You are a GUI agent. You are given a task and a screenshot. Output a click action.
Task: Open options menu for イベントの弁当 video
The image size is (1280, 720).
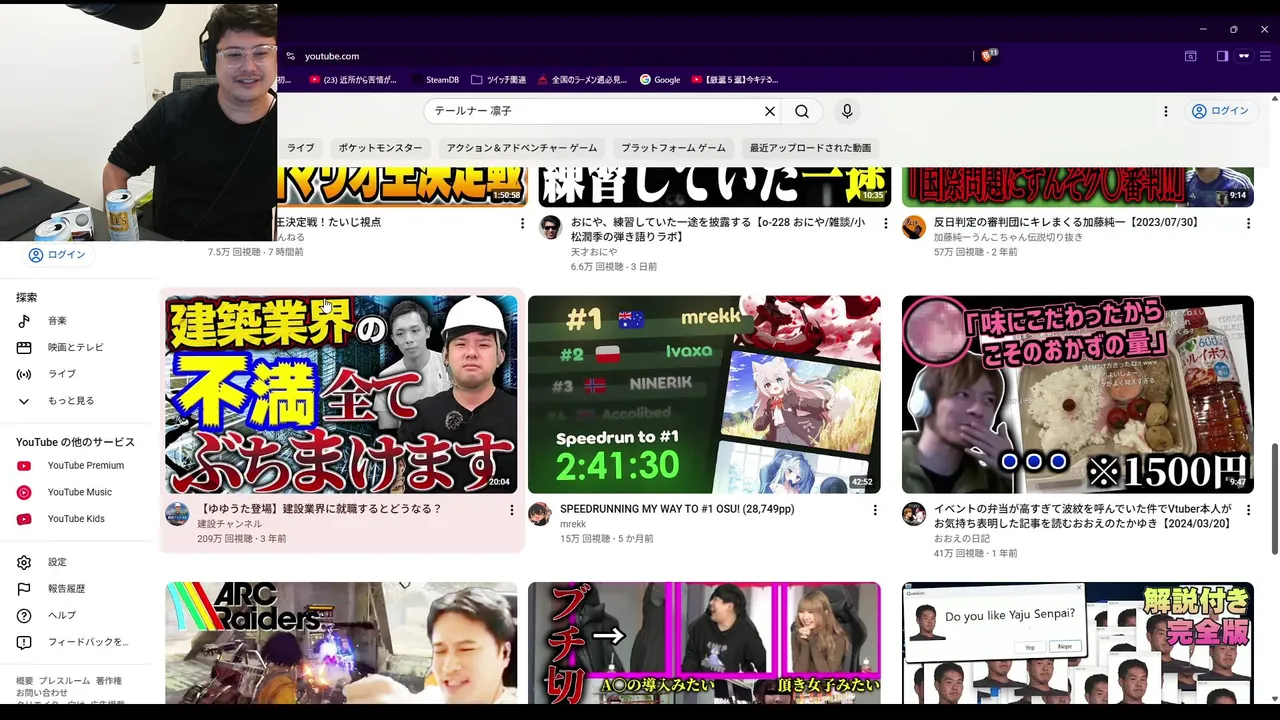(1248, 510)
